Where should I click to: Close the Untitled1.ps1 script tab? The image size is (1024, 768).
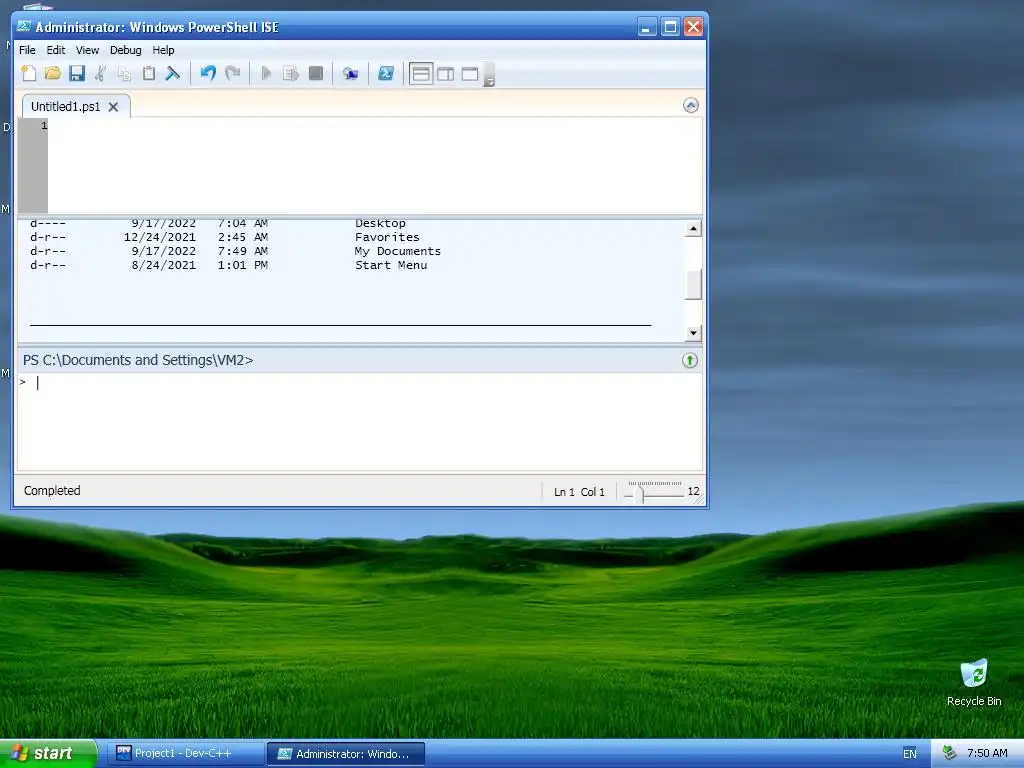(114, 107)
